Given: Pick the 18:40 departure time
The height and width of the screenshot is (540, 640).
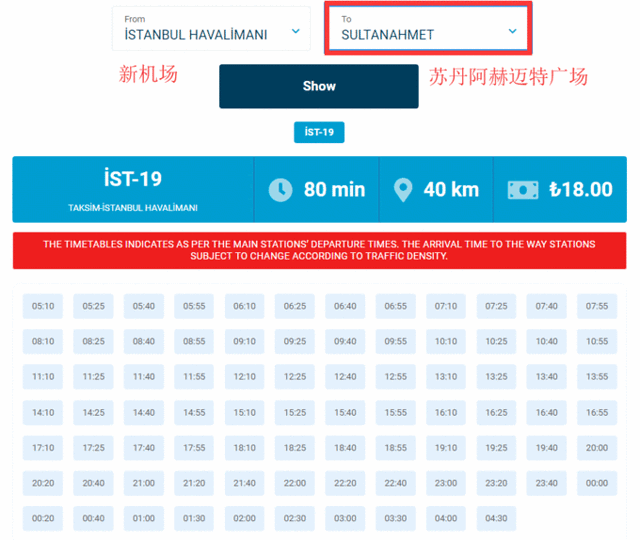Looking at the screenshot, I should coord(345,448).
